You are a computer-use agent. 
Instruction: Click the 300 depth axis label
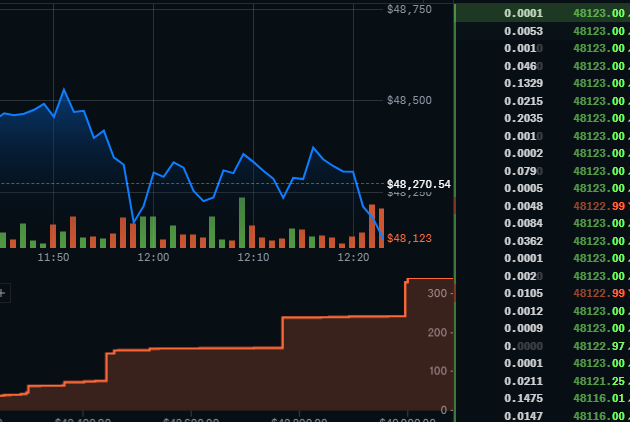pyautogui.click(x=437, y=293)
